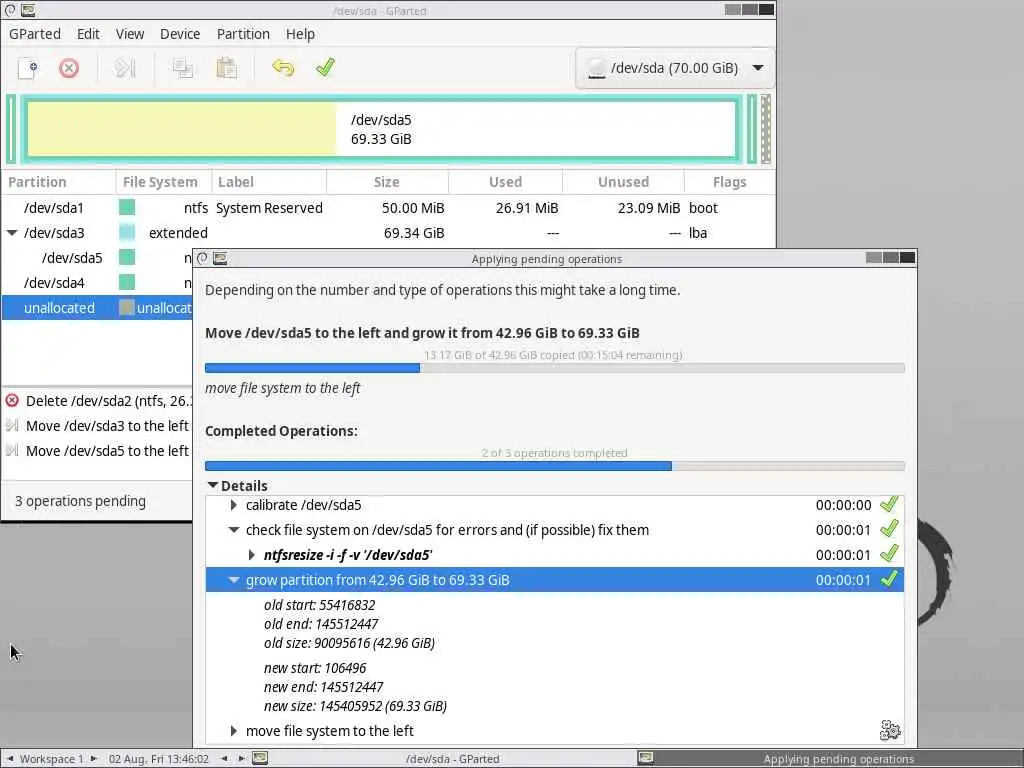Click the Copy partition toolbar icon
Image resolution: width=1024 pixels, height=768 pixels.
[182, 68]
